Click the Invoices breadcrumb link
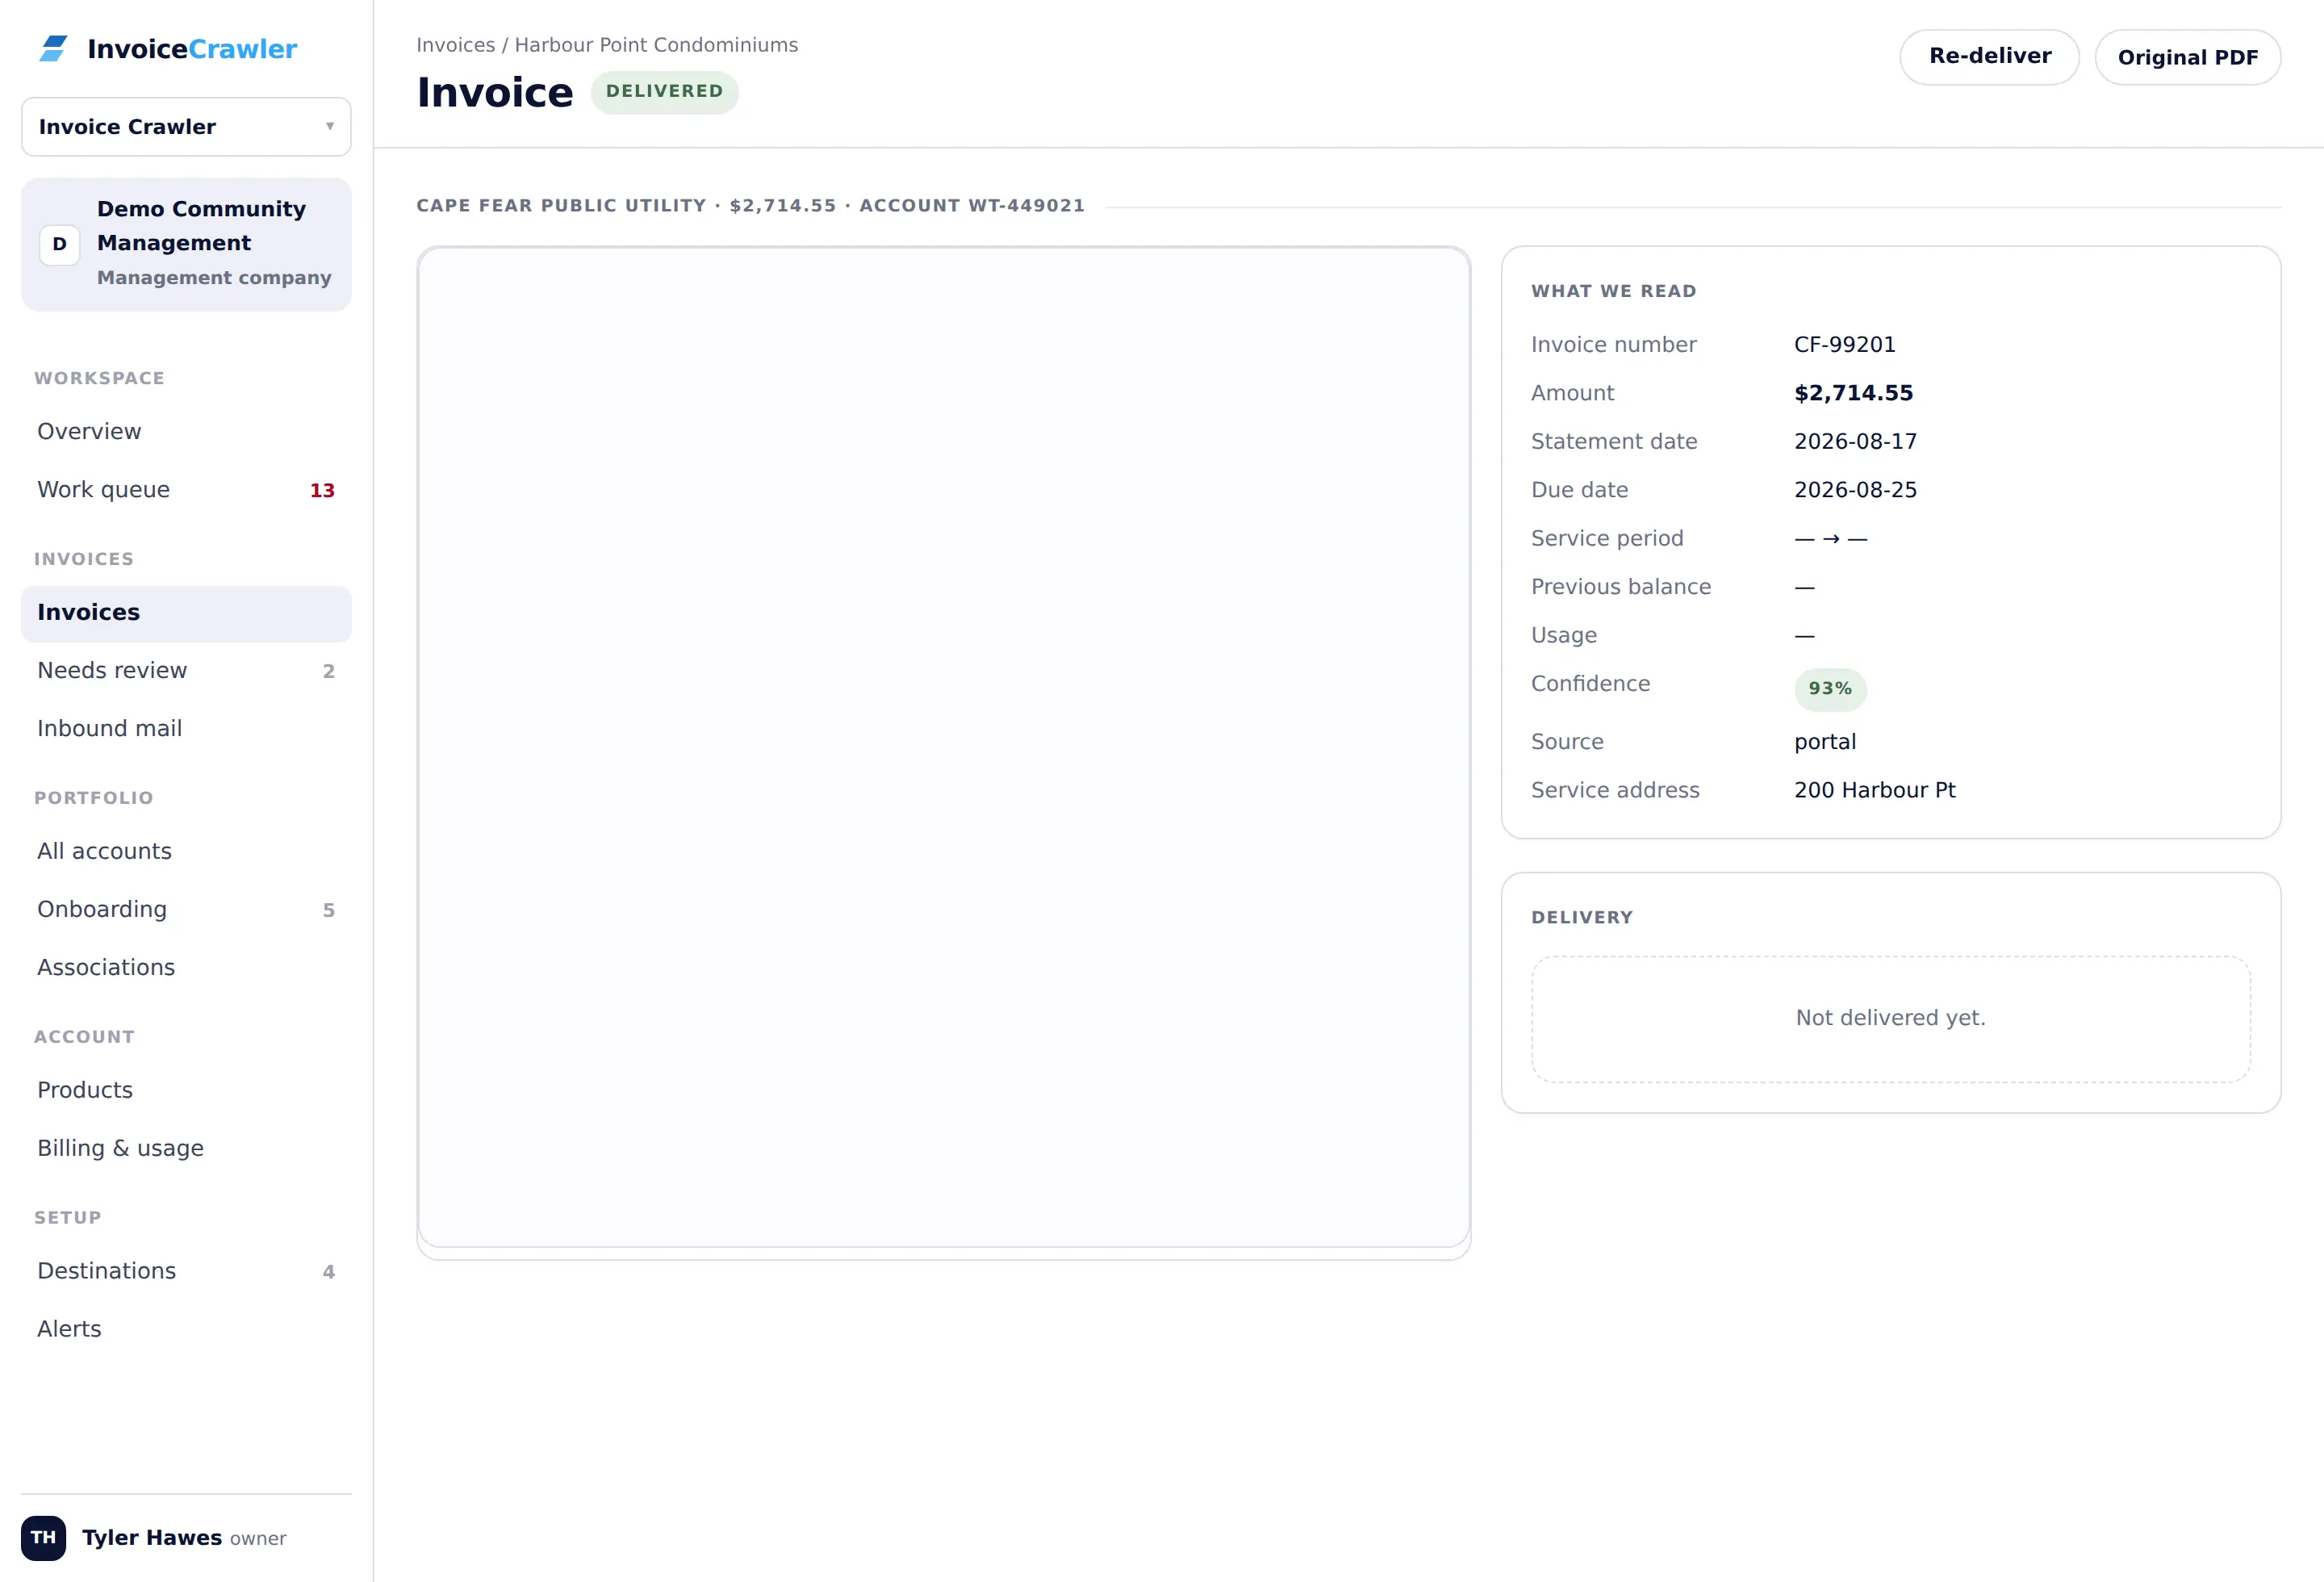Image resolution: width=2324 pixels, height=1582 pixels. pyautogui.click(x=455, y=45)
